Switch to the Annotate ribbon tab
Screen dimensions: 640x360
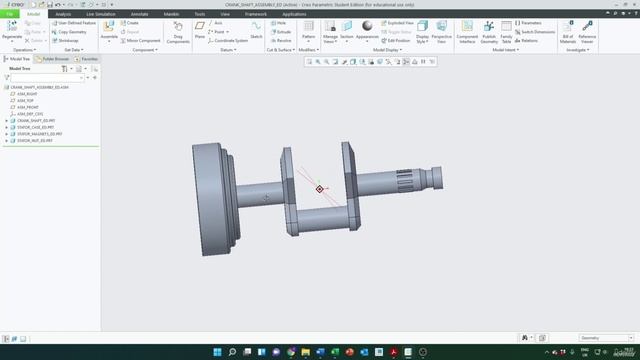[139, 14]
